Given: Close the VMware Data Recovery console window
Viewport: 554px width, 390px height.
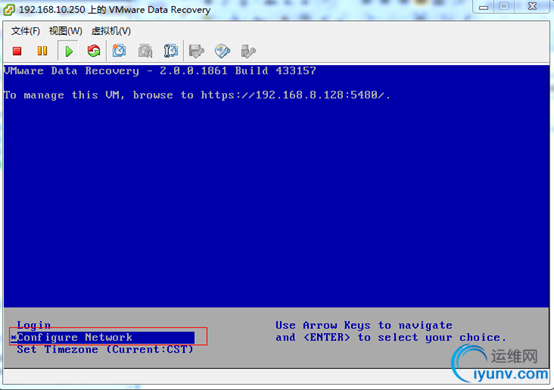Looking at the screenshot, I should 532,7.
